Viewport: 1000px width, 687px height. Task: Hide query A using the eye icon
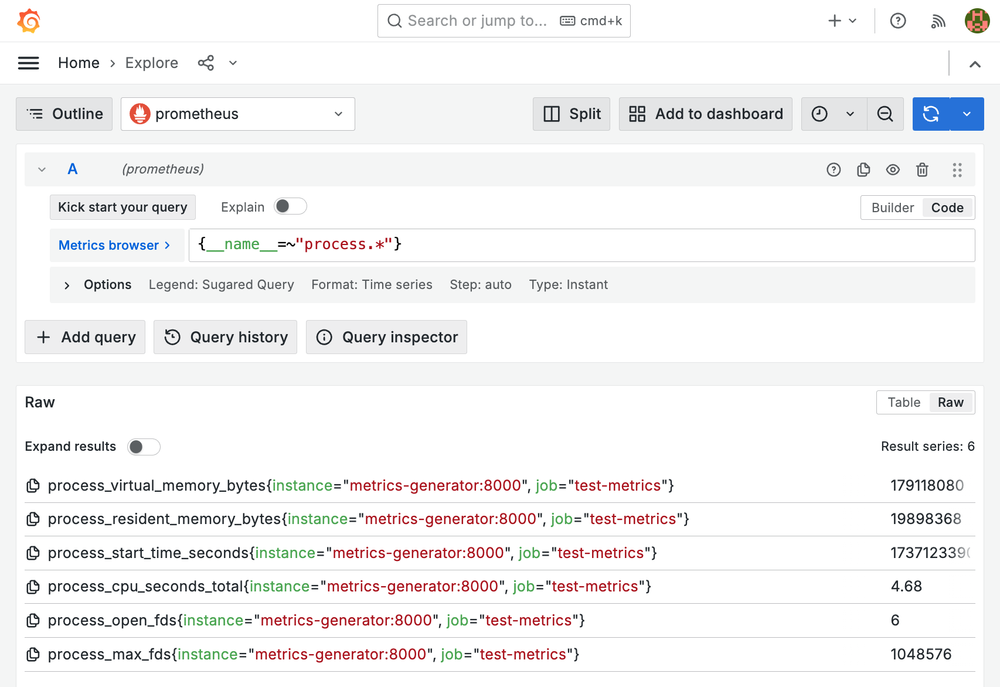[x=893, y=170]
